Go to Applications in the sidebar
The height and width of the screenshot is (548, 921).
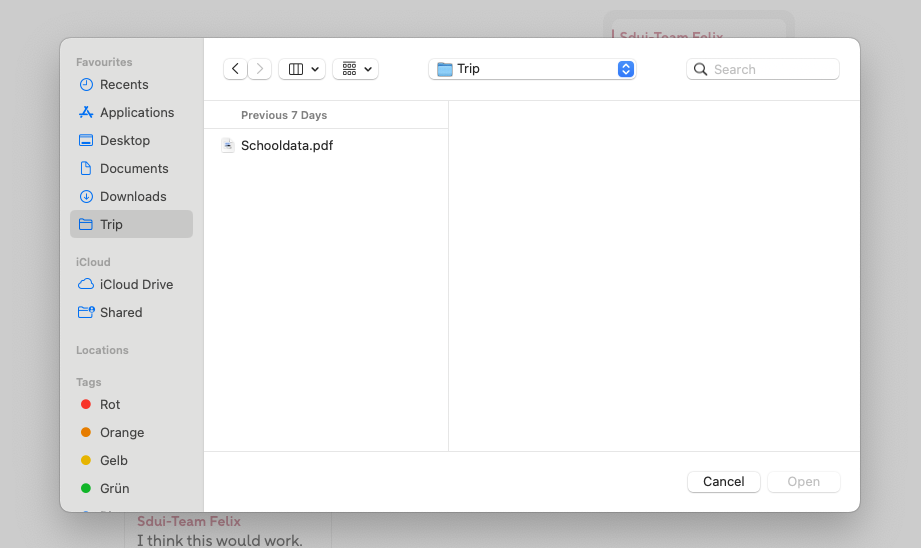pos(137,113)
